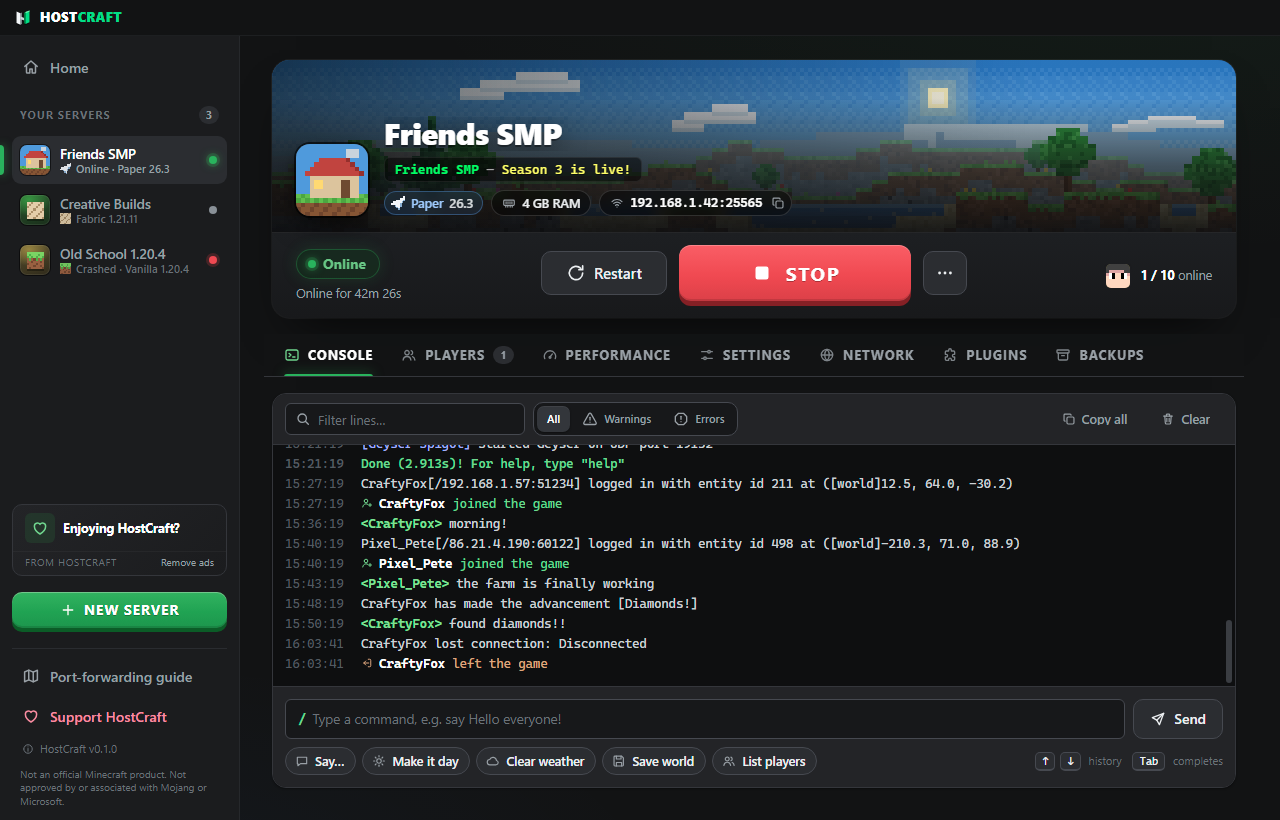
Task: Click Make it day quick command
Action: 416,761
